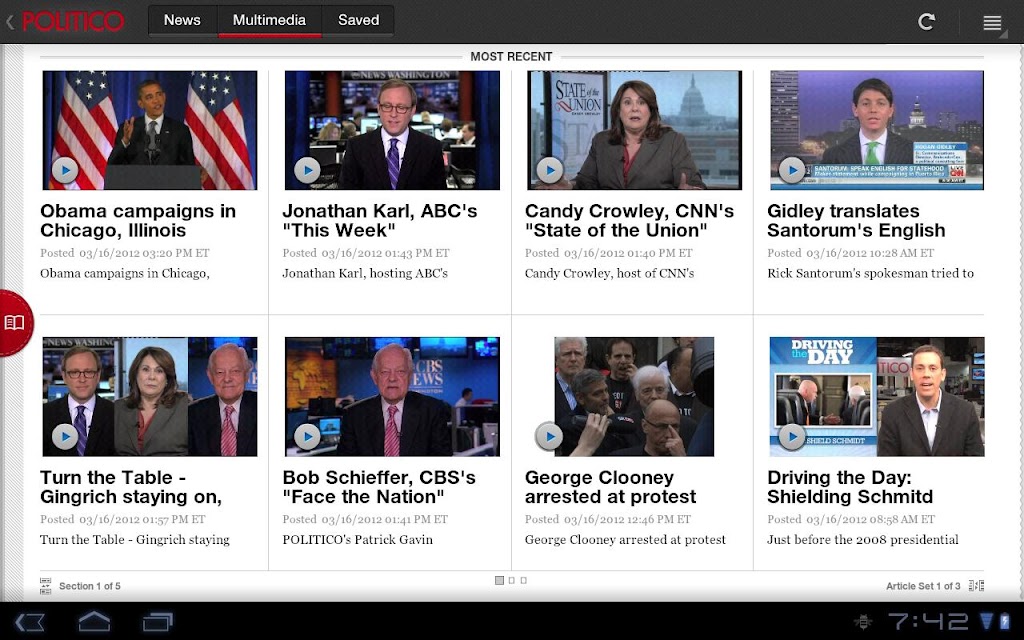Open headline 'Gidley translates Santorum's English'

pyautogui.click(x=856, y=221)
